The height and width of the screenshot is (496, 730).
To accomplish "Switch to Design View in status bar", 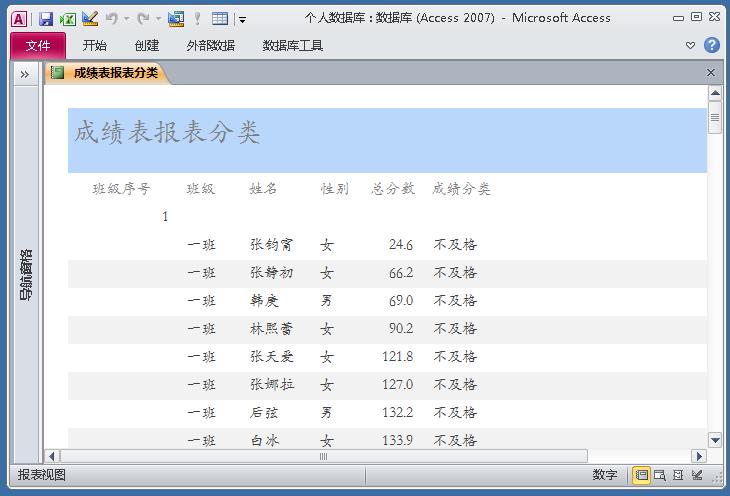I will click(x=697, y=476).
